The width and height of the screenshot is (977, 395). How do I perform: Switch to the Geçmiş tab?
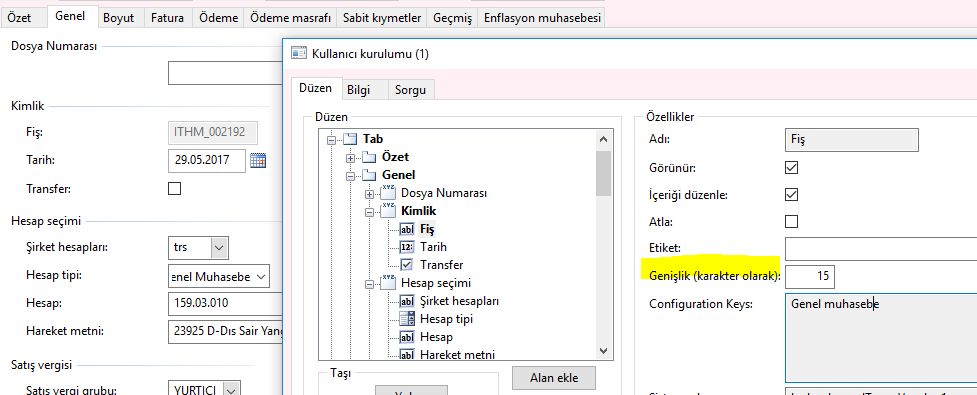click(452, 17)
